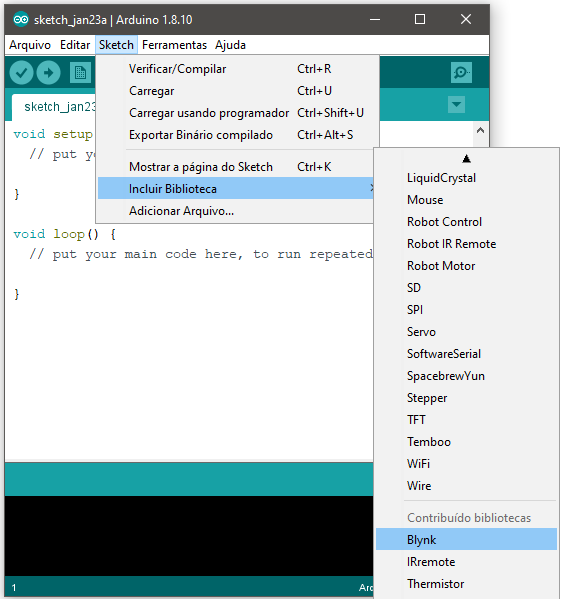
Task: Click the New sketch file icon
Action: 80,73
